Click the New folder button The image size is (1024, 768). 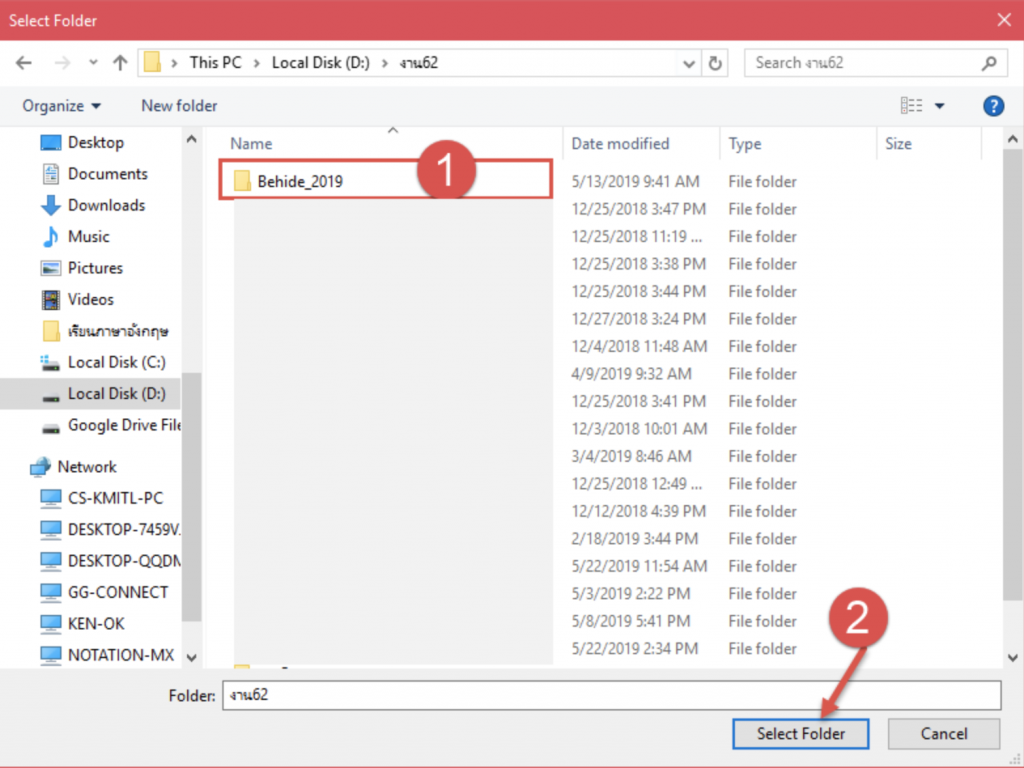179,106
